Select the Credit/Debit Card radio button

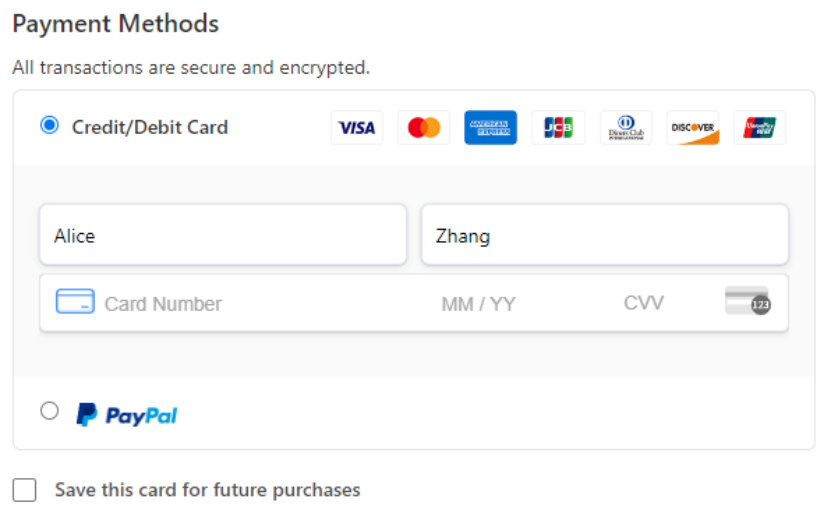click(x=50, y=126)
